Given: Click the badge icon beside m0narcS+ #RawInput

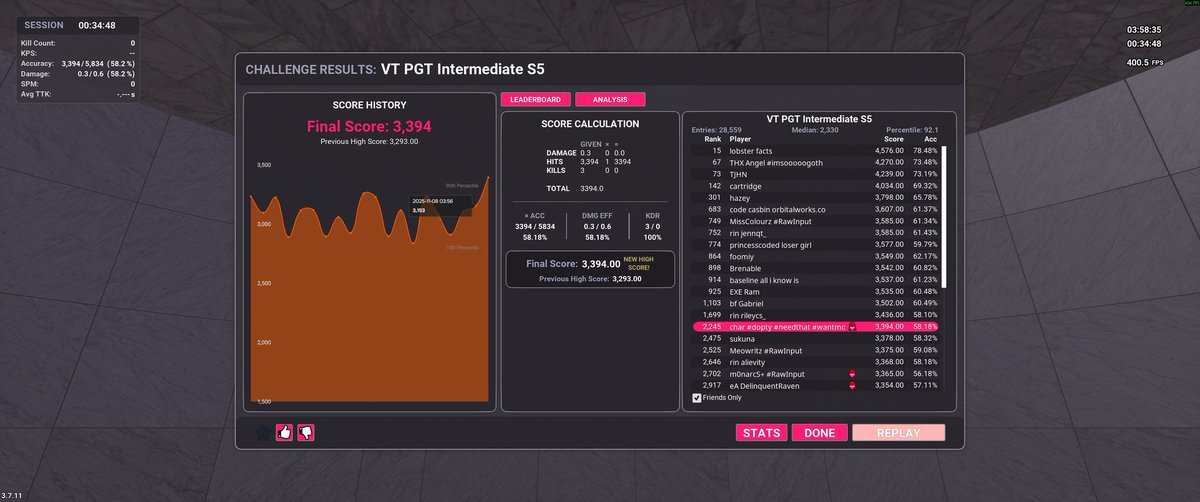Looking at the screenshot, I should 851,374.
